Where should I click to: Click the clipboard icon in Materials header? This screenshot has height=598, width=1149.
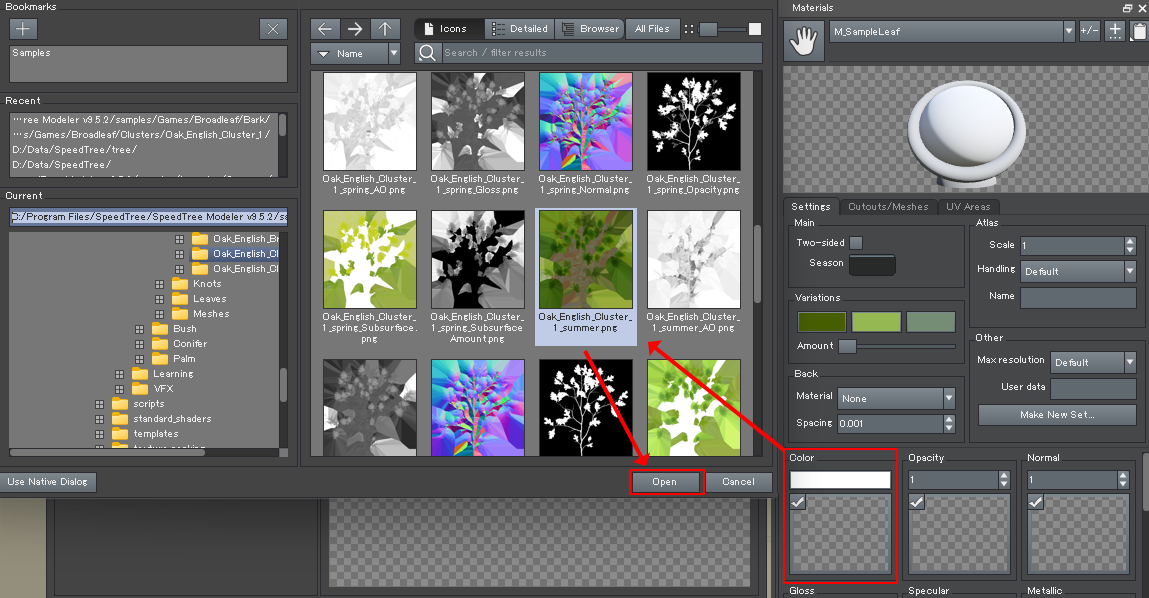1139,31
